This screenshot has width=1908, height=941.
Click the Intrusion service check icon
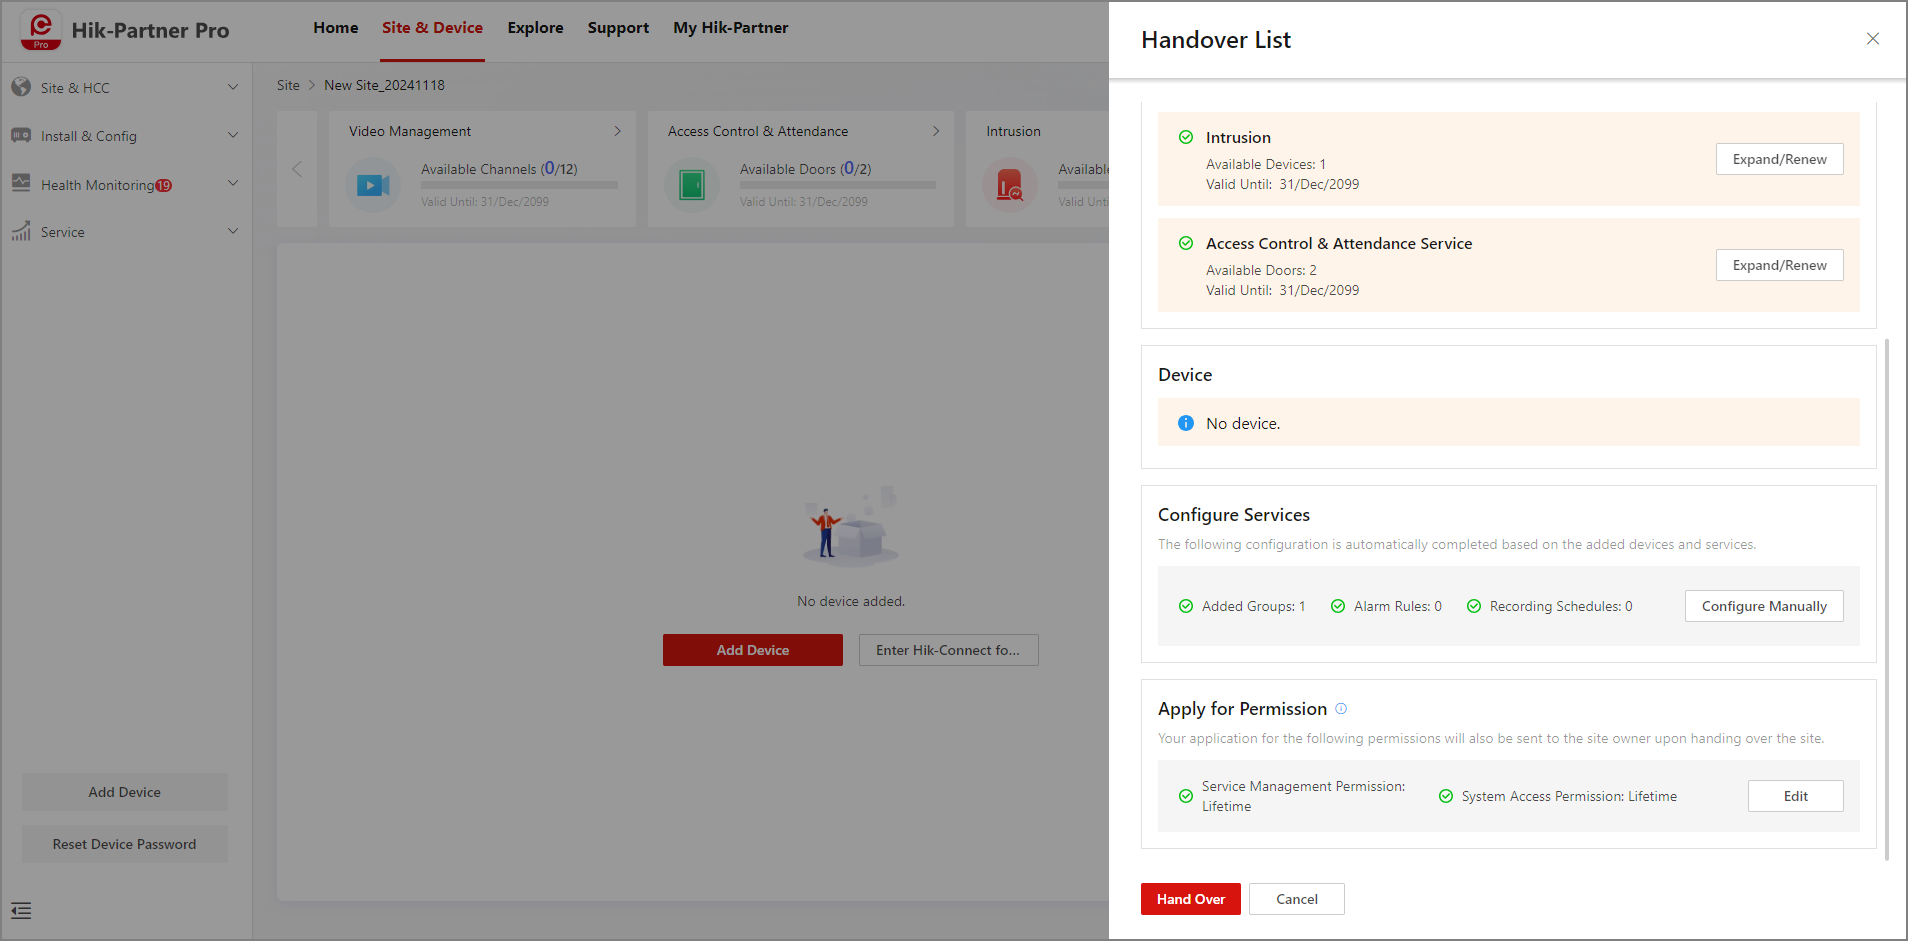(1186, 137)
